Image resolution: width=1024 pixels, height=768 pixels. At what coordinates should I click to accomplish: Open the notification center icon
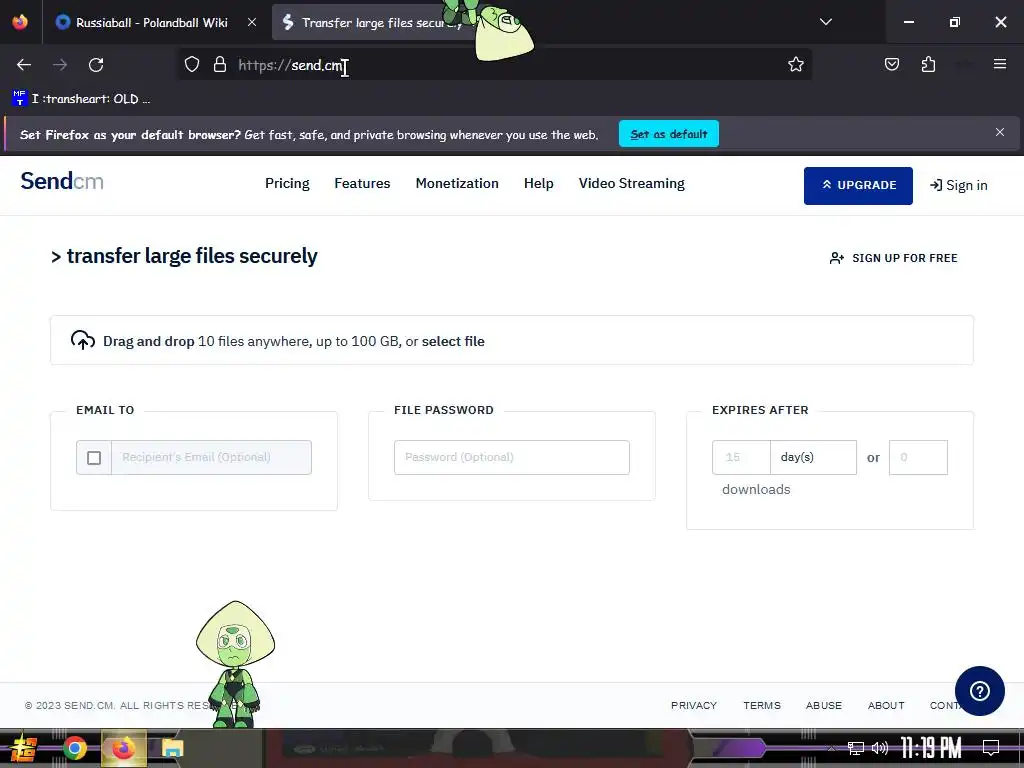click(x=991, y=747)
